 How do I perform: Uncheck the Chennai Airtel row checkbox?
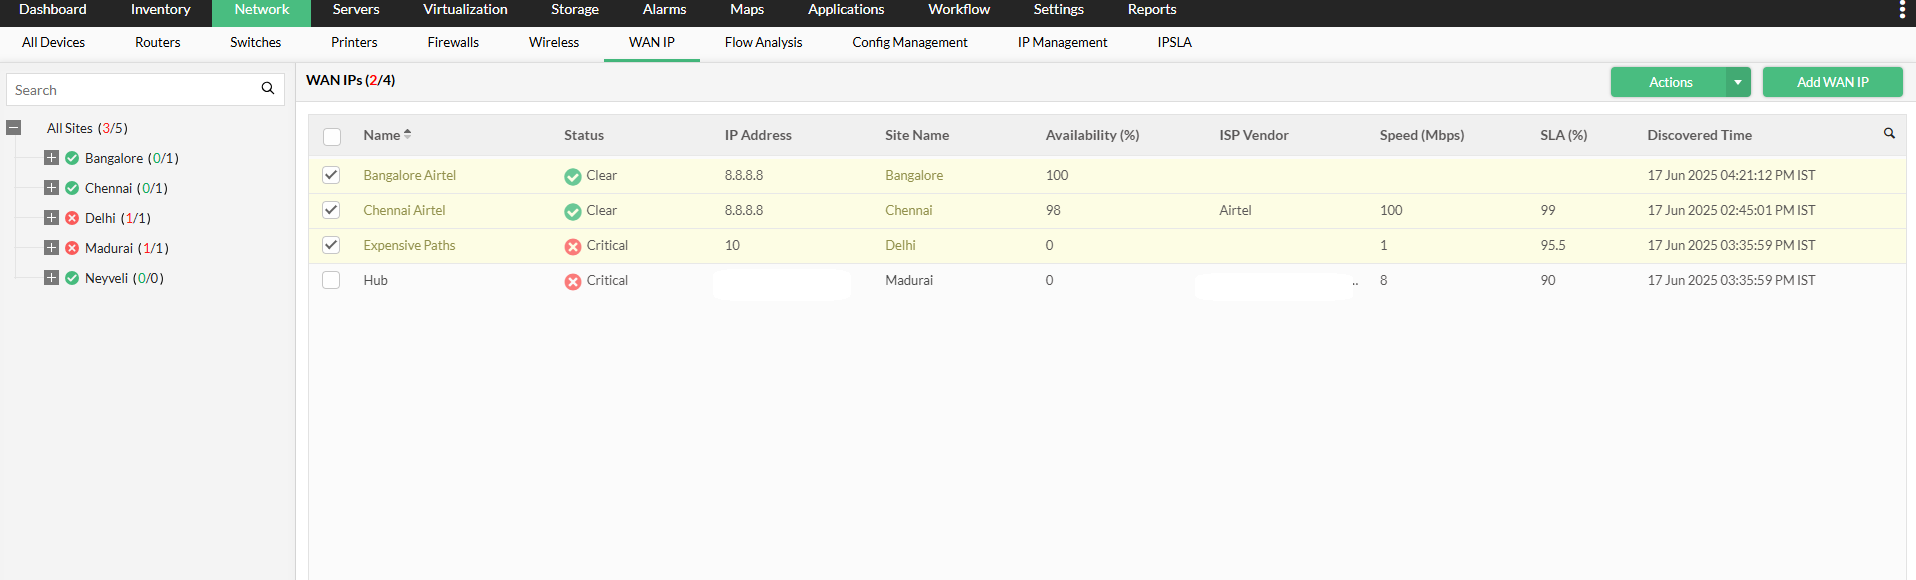[x=331, y=210]
